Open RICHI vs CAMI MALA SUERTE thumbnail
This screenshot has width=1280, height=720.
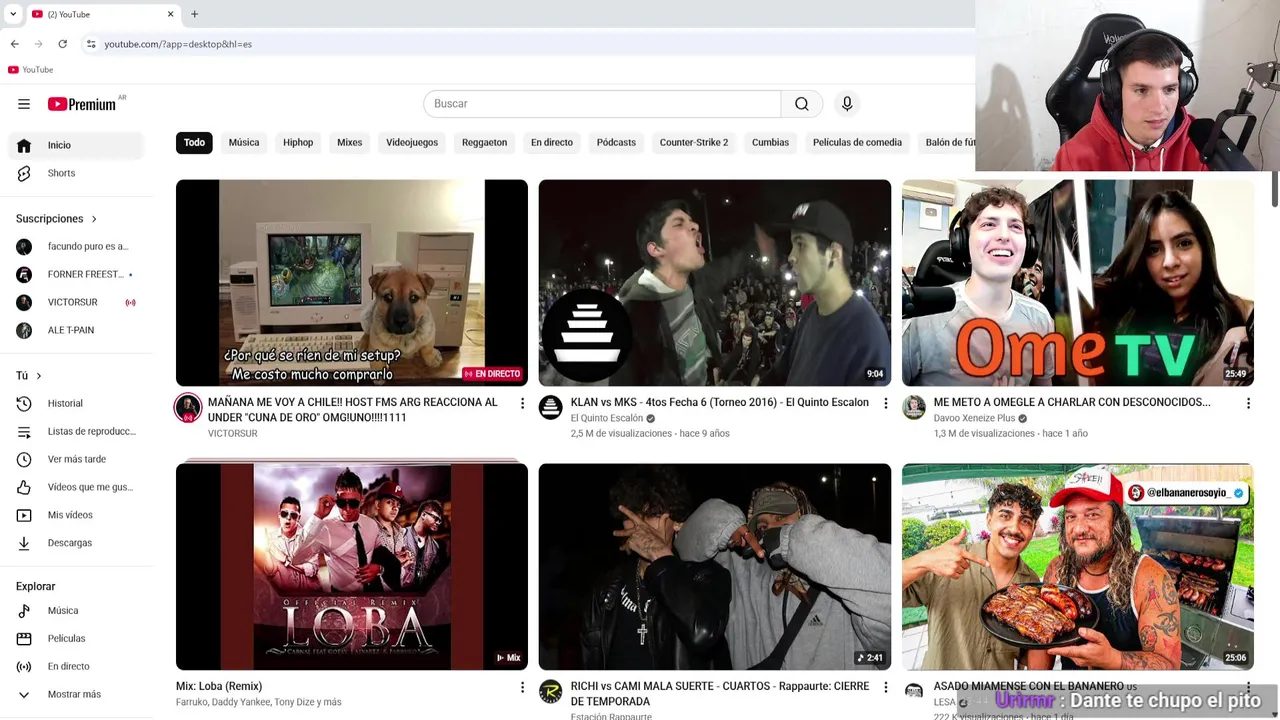click(x=714, y=567)
